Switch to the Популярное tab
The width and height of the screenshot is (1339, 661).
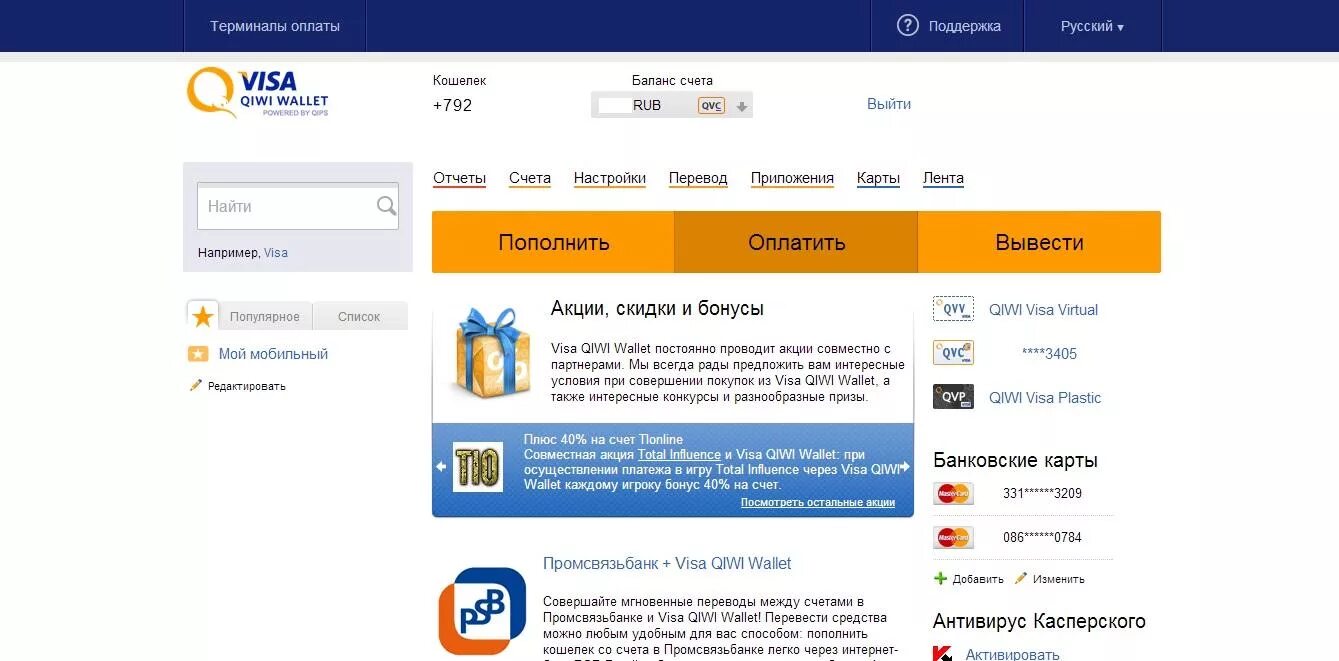click(265, 316)
